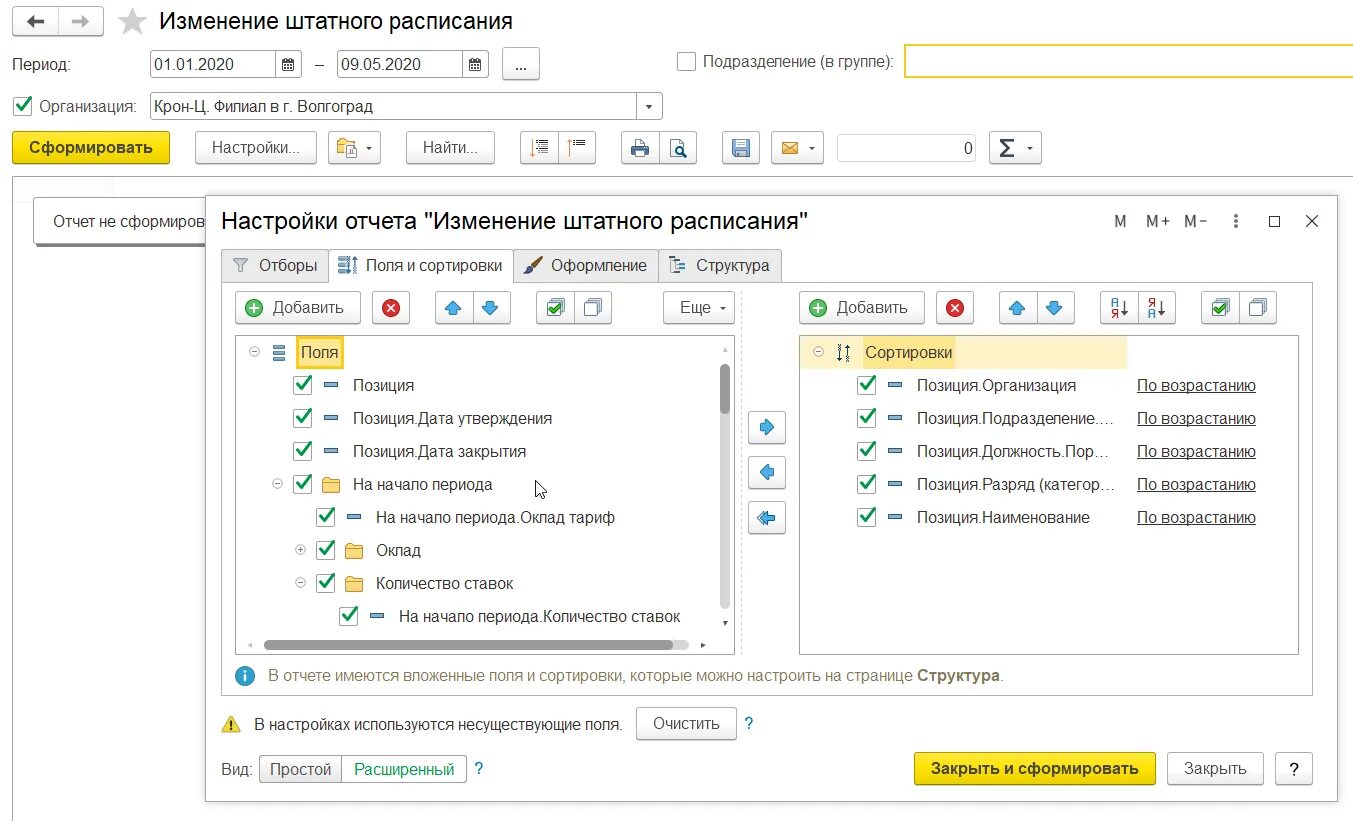
Task: Open the period selection ellipsis button
Action: pyautogui.click(x=520, y=64)
